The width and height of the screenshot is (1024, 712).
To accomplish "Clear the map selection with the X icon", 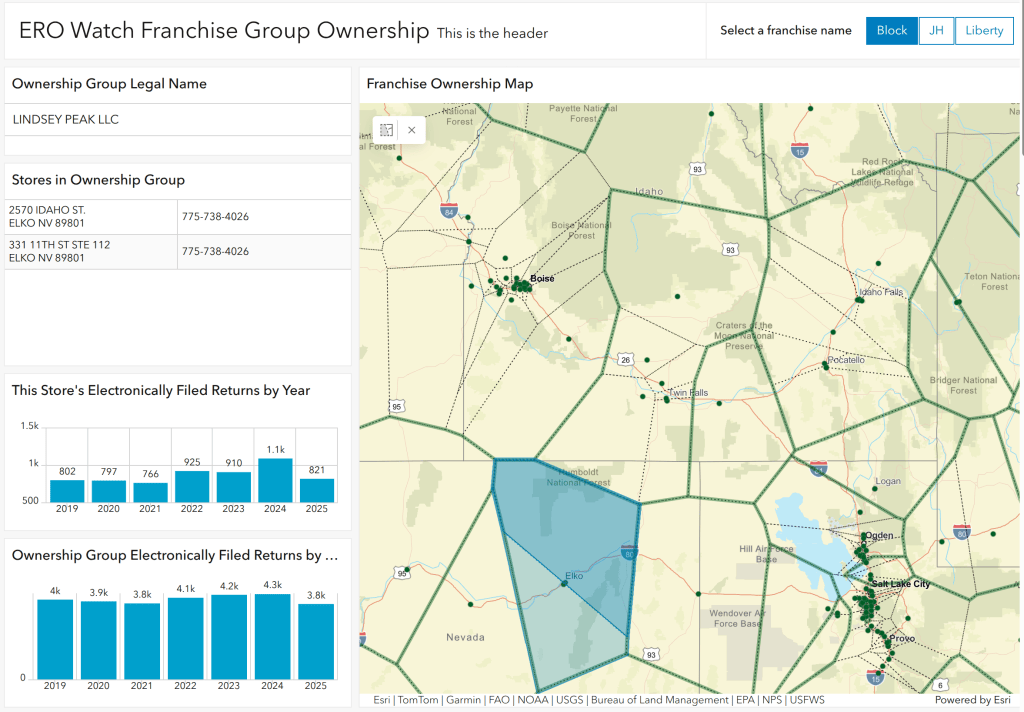I will [411, 130].
